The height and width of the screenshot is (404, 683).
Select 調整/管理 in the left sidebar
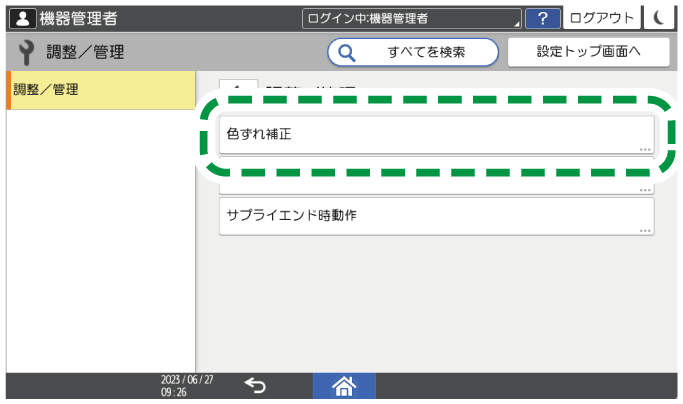[x=101, y=90]
